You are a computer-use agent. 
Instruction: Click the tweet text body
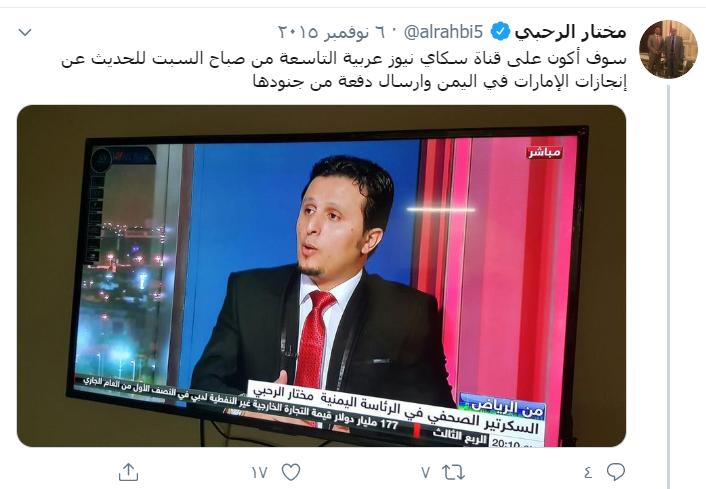coord(344,70)
